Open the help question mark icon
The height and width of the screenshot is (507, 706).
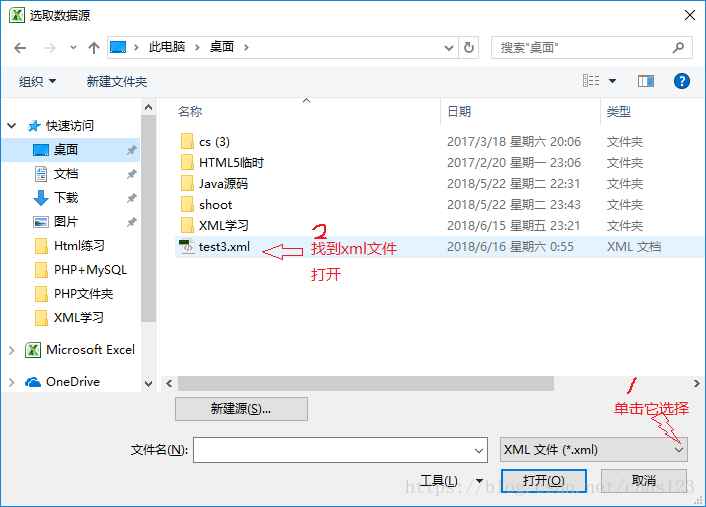(x=682, y=81)
